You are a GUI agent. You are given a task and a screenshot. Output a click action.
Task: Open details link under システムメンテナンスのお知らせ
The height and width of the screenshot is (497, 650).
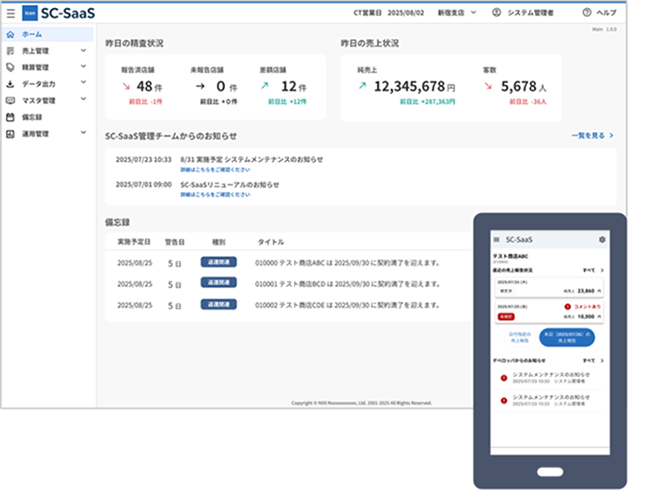click(215, 170)
